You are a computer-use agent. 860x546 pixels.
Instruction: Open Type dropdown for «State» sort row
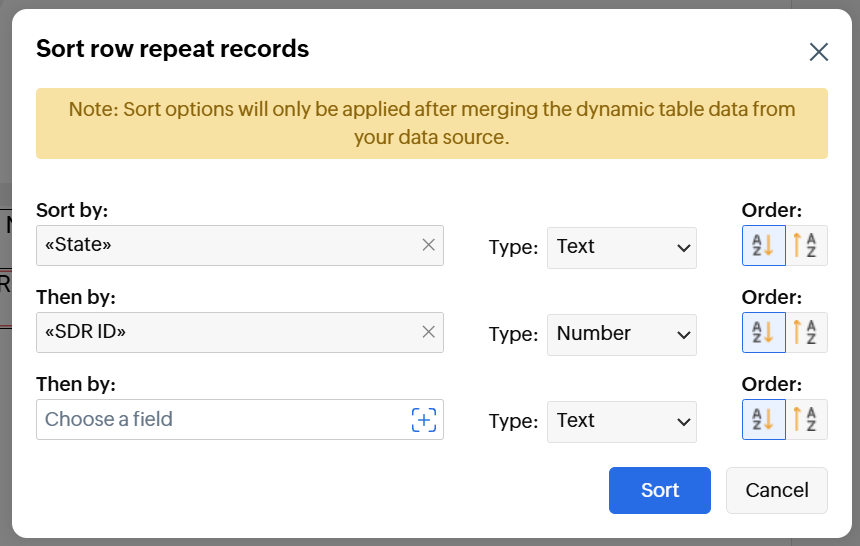(621, 247)
